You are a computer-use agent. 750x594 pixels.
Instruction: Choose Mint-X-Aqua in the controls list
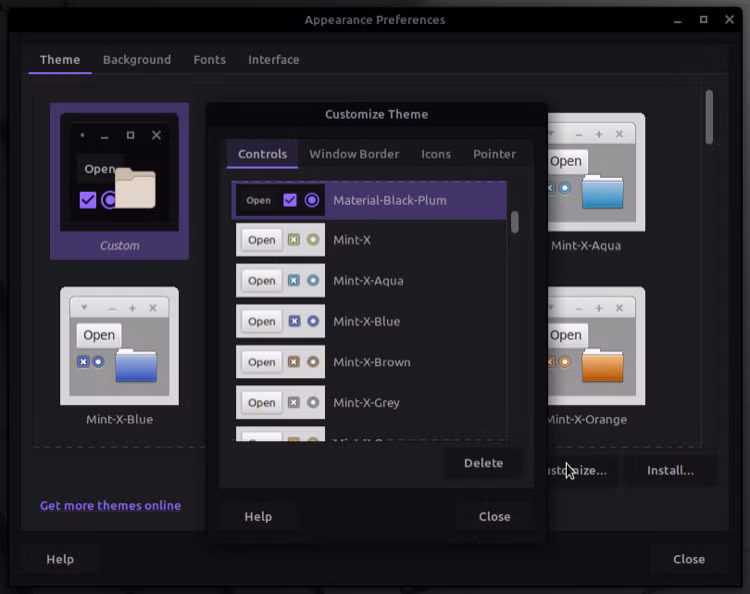tap(369, 281)
